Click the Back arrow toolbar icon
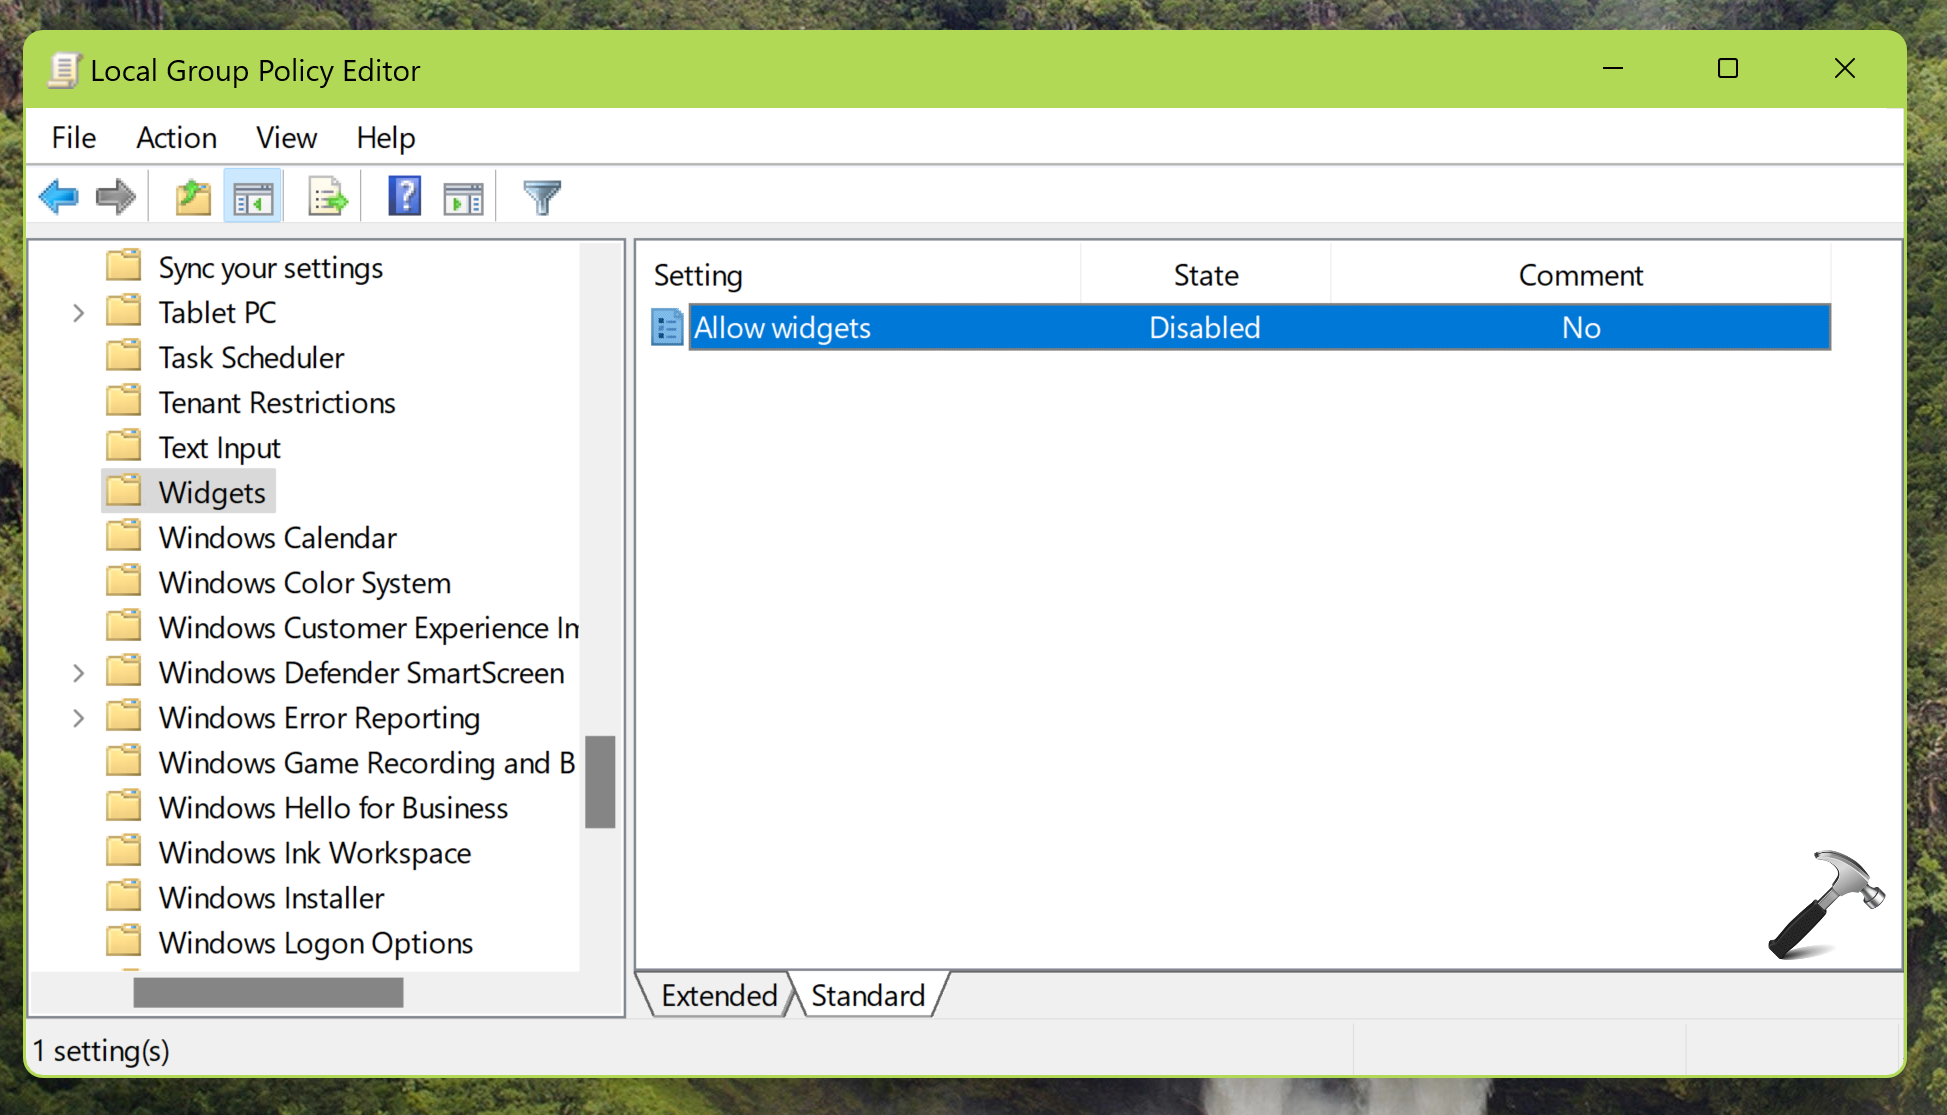The height and width of the screenshot is (1115, 1947). pyautogui.click(x=59, y=197)
